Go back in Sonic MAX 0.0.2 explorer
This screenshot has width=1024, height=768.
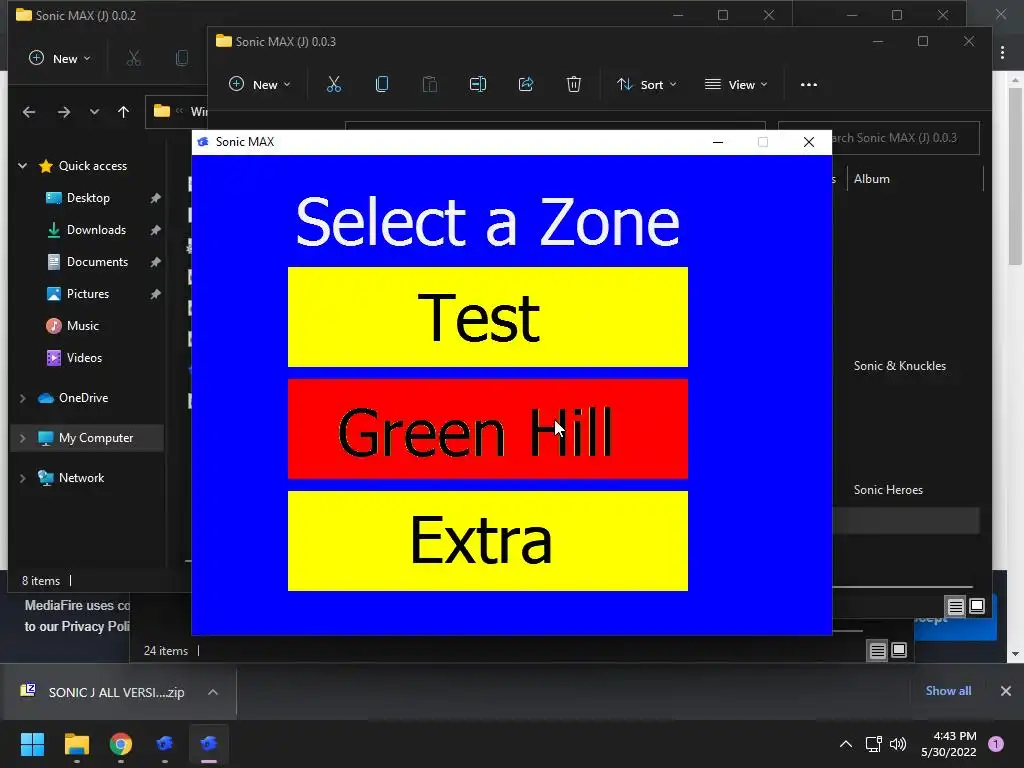pyautogui.click(x=29, y=112)
